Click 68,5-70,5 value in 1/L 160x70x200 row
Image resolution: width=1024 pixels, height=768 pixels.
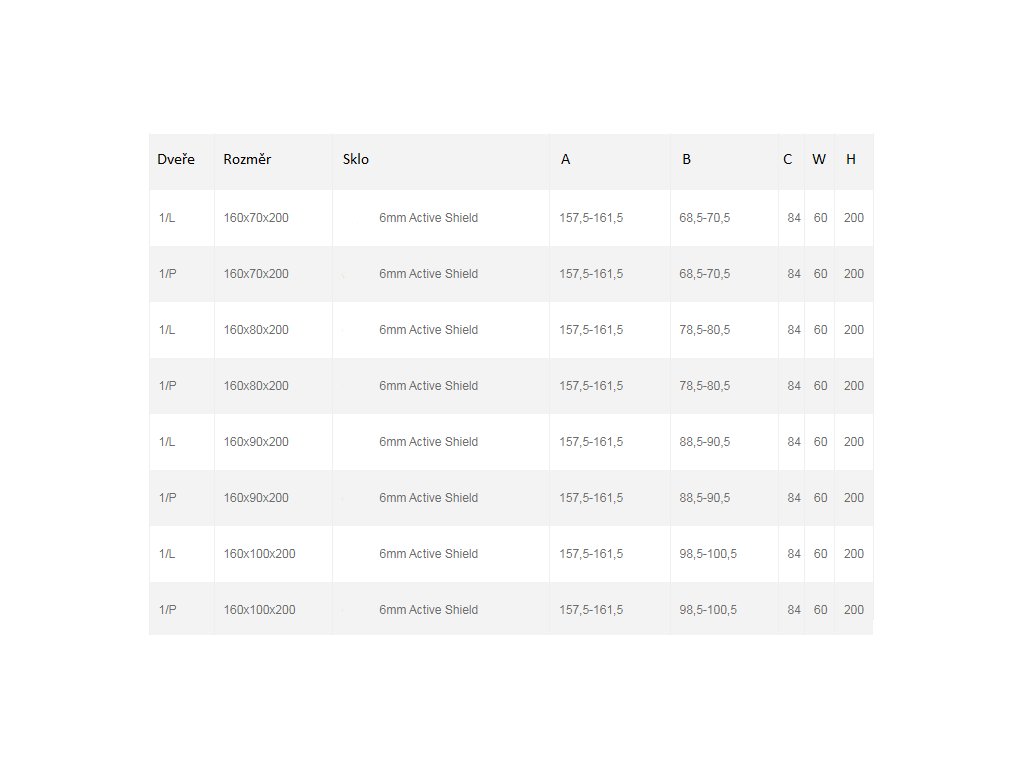[x=705, y=218]
